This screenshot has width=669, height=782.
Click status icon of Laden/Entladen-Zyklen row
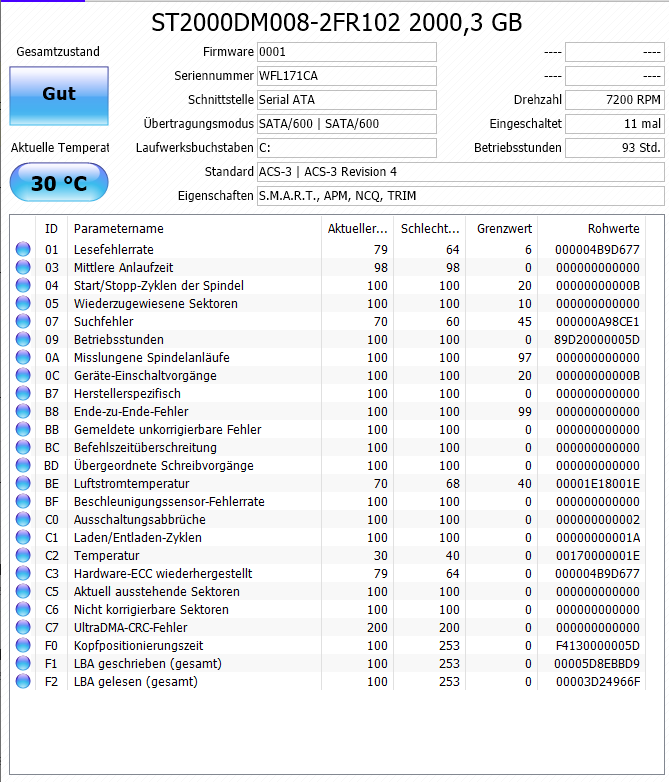[x=23, y=536]
